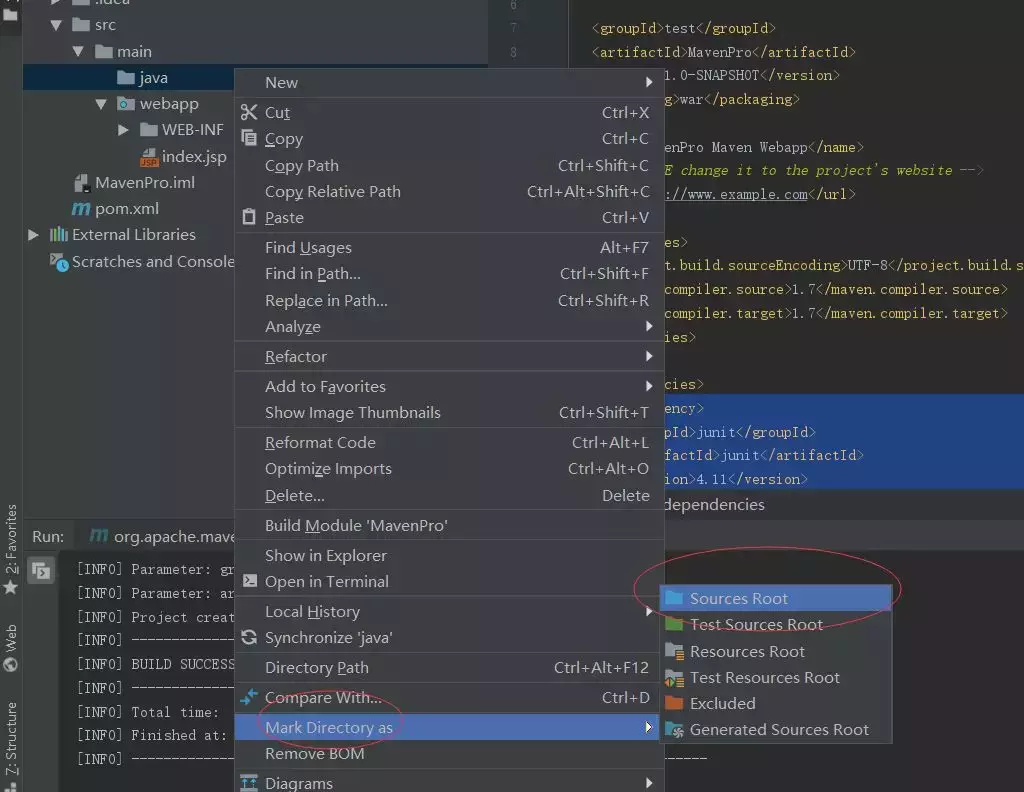Select Find Usages menu entry
This screenshot has width=1024, height=792.
click(x=449, y=247)
